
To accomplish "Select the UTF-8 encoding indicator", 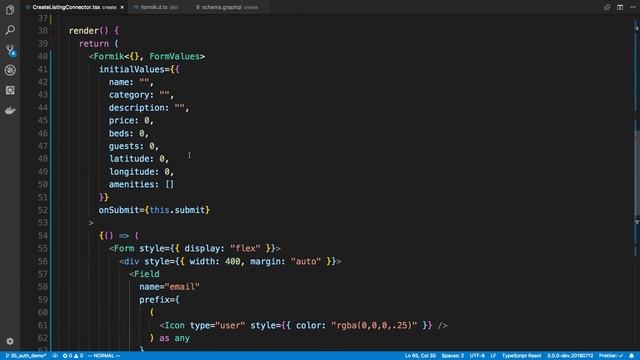I will [x=477, y=356].
